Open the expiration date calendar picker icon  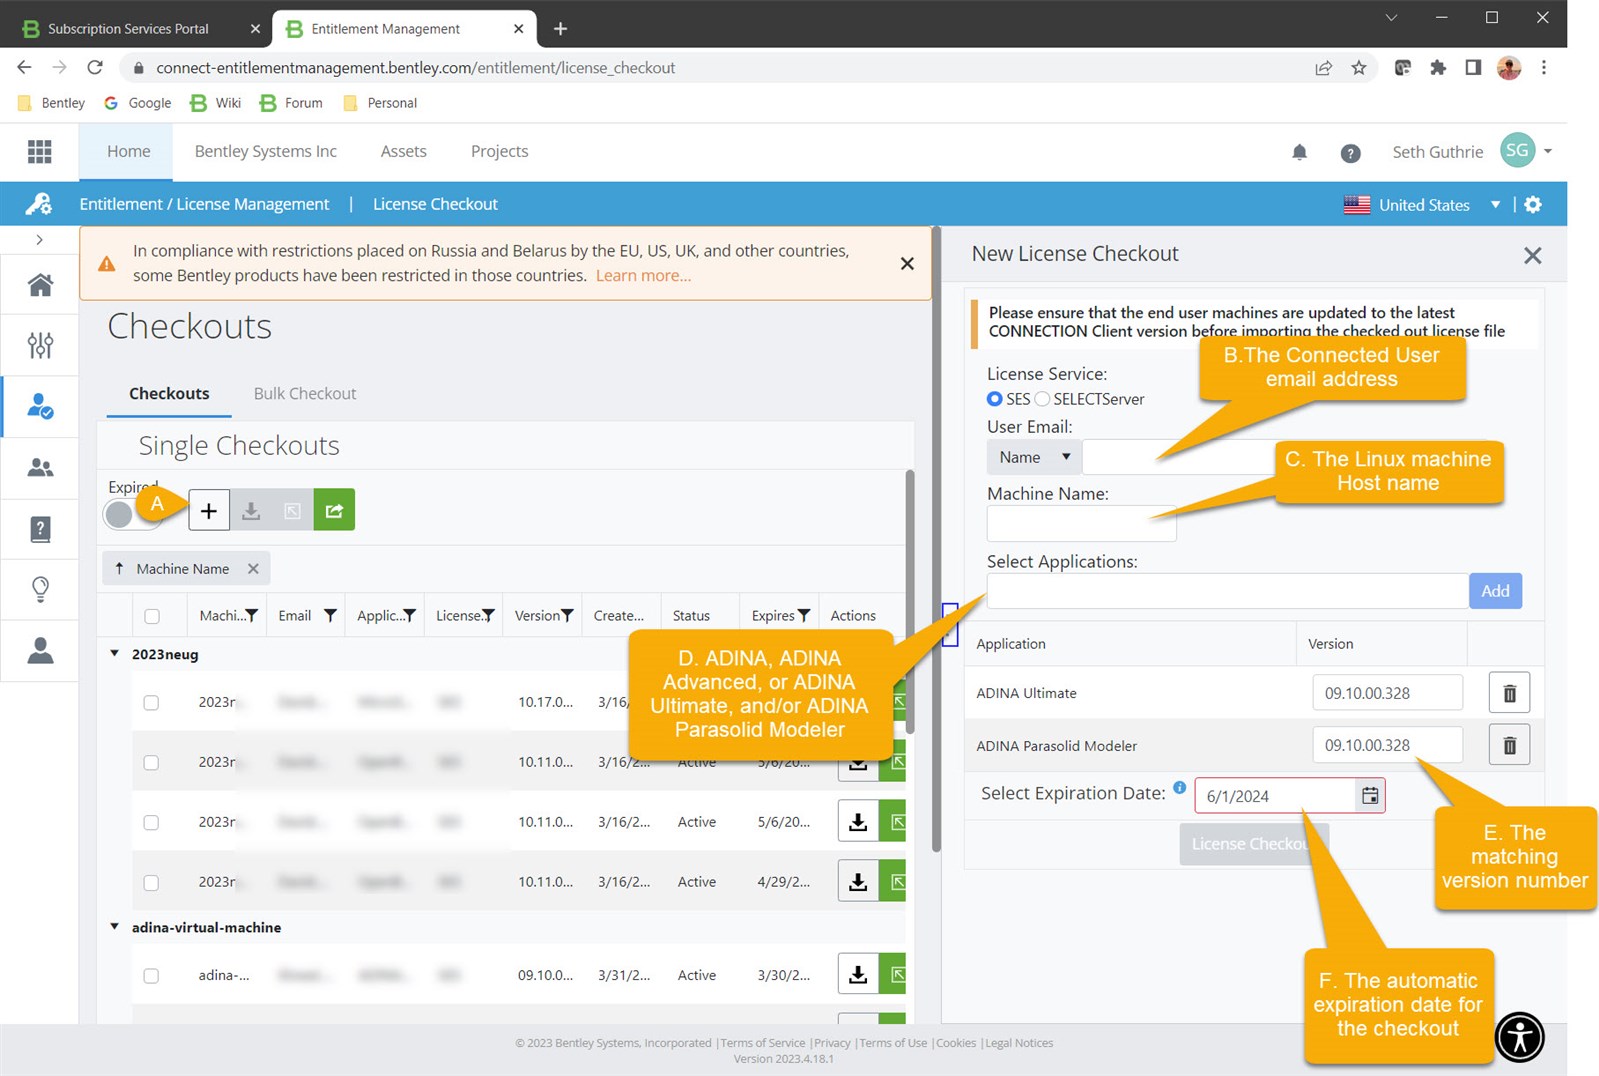coord(1370,796)
